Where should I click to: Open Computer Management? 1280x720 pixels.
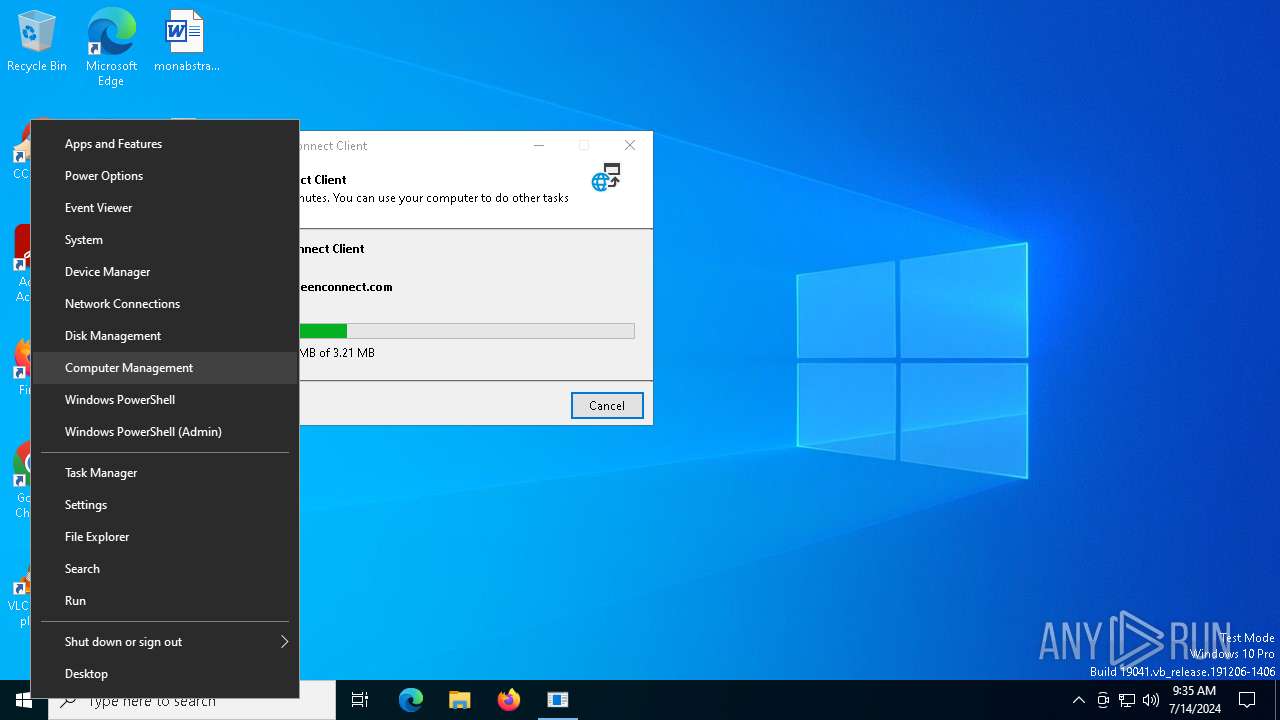(165, 368)
